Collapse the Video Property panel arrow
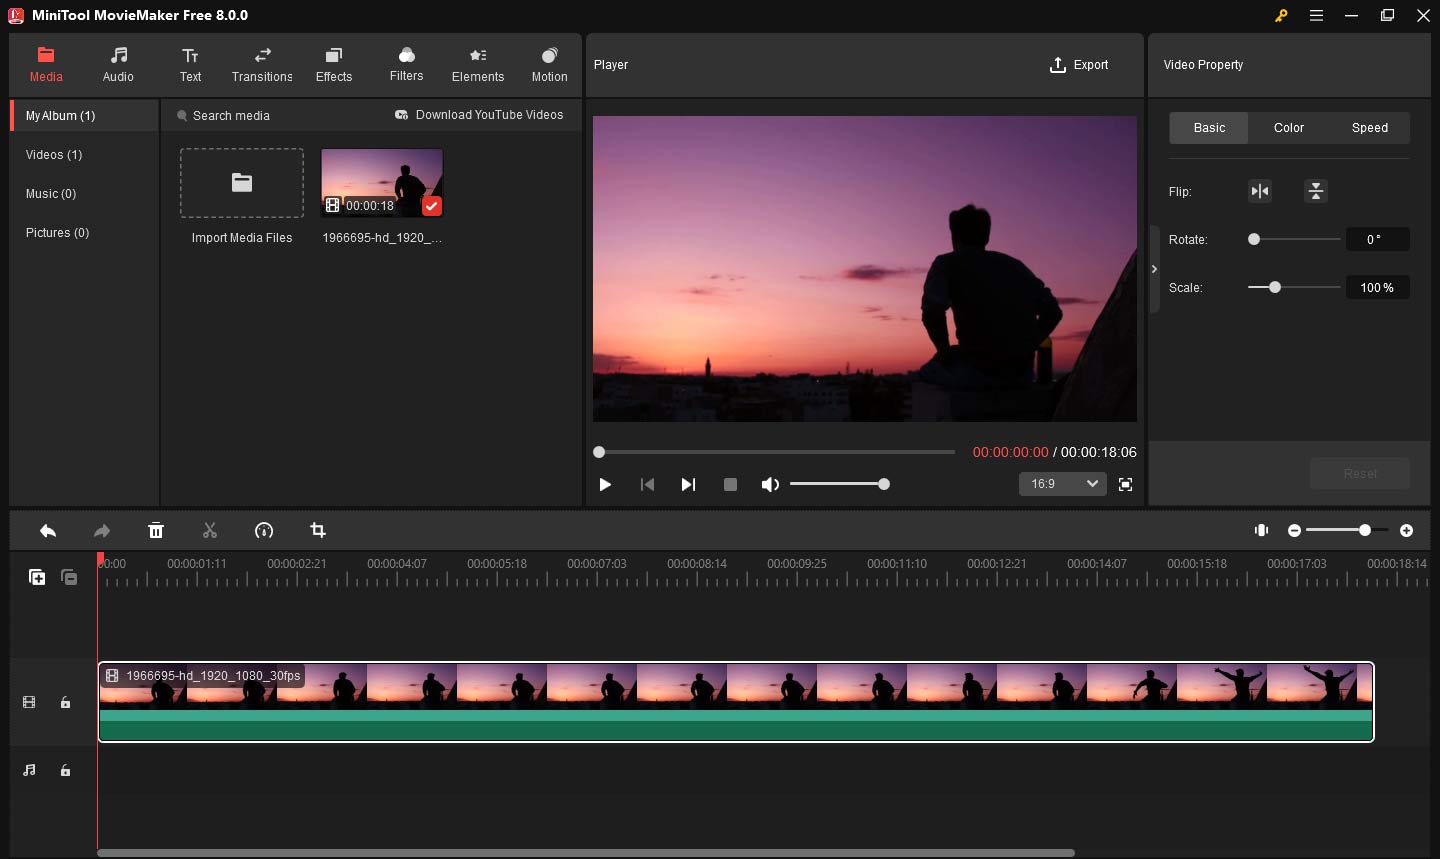This screenshot has width=1440, height=859. 1154,269
